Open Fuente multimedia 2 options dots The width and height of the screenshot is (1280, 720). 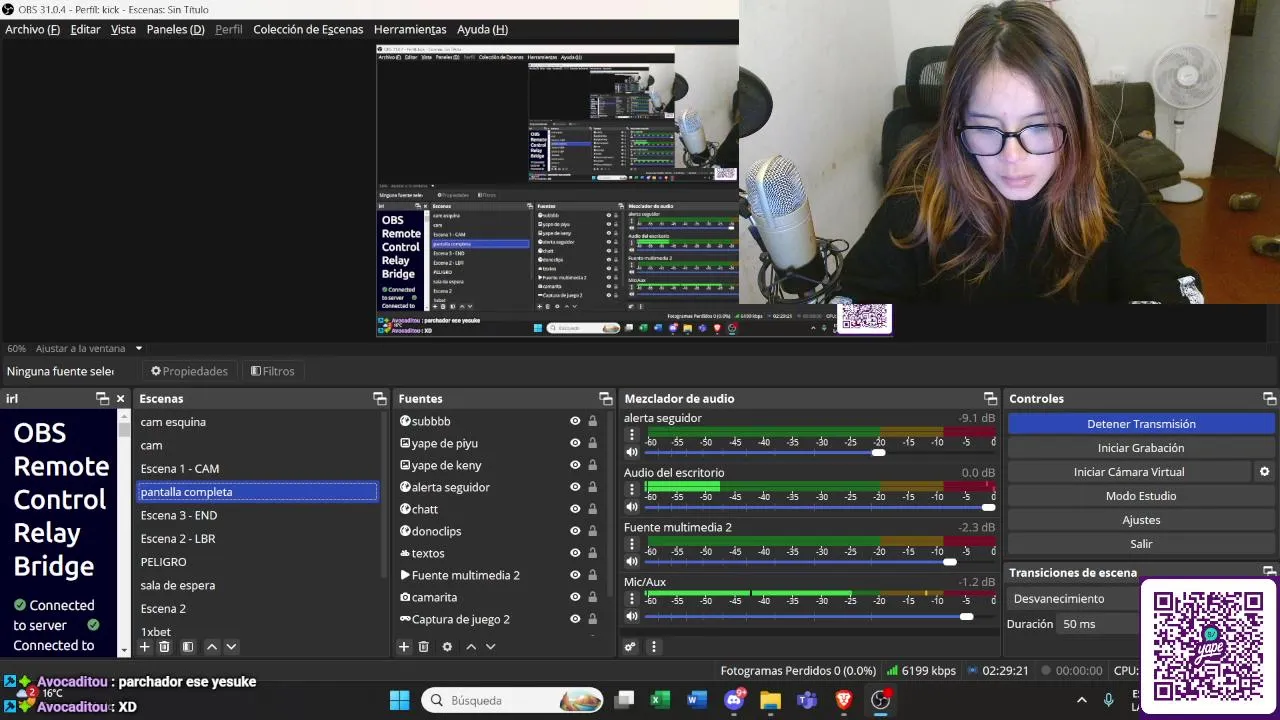click(x=632, y=544)
